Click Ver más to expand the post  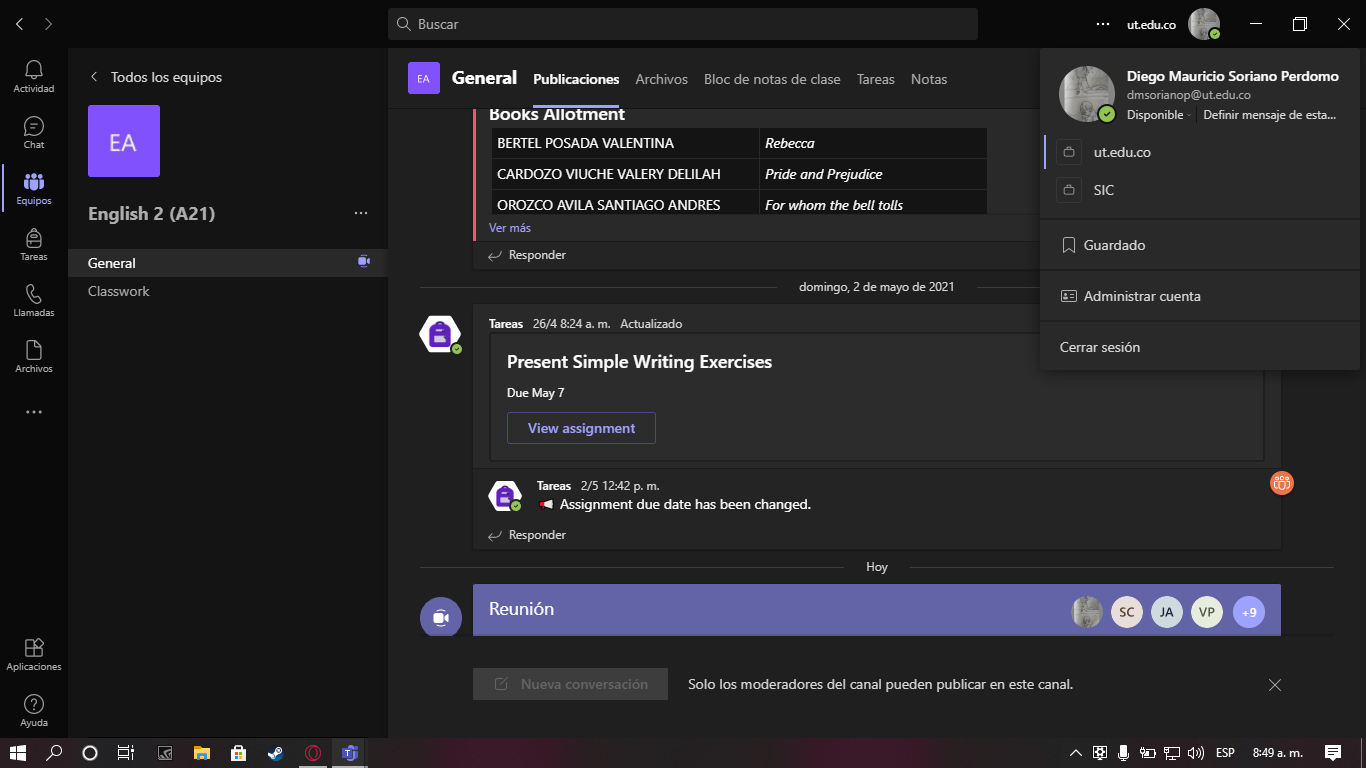click(x=510, y=228)
